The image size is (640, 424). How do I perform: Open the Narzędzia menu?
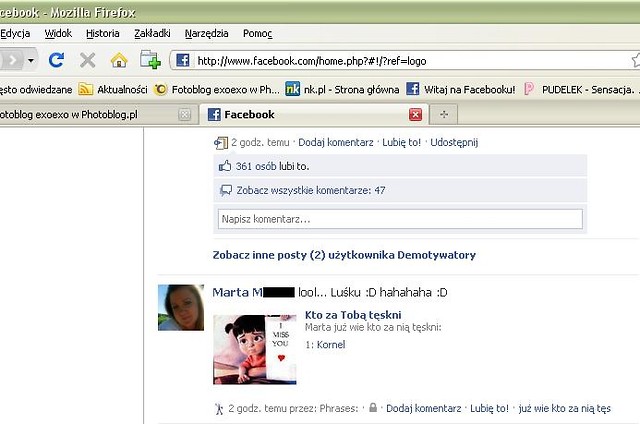207,33
